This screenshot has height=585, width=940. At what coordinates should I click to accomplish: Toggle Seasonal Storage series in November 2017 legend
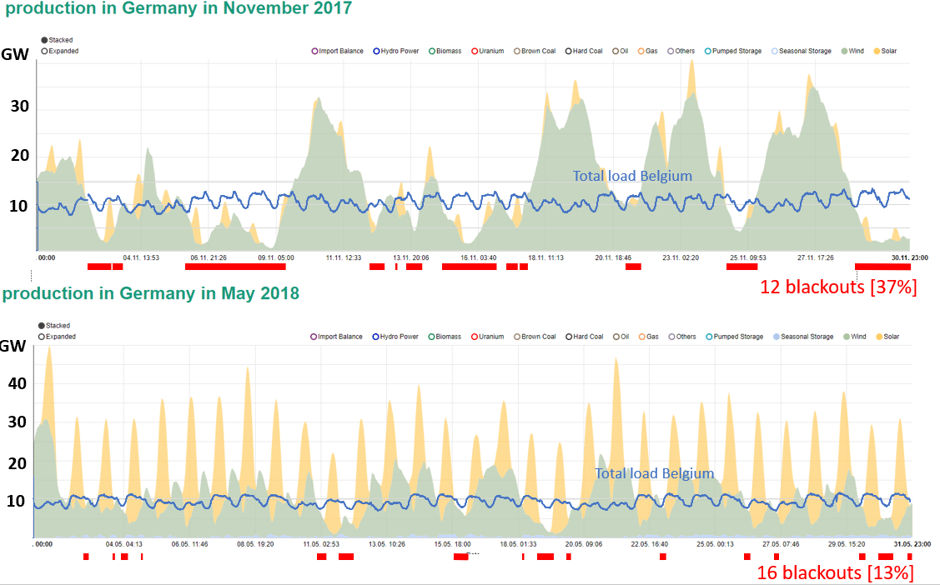(801, 51)
